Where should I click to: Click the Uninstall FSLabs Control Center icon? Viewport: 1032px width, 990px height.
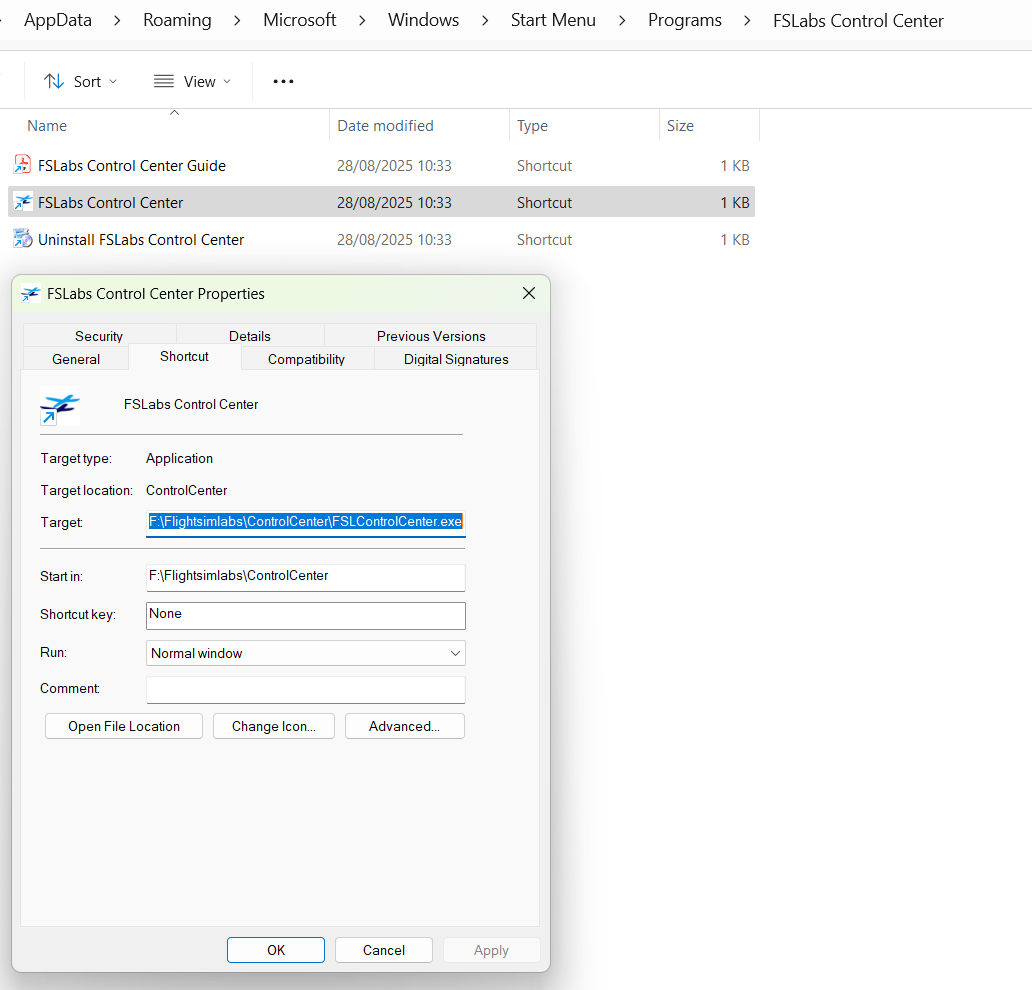coord(22,239)
